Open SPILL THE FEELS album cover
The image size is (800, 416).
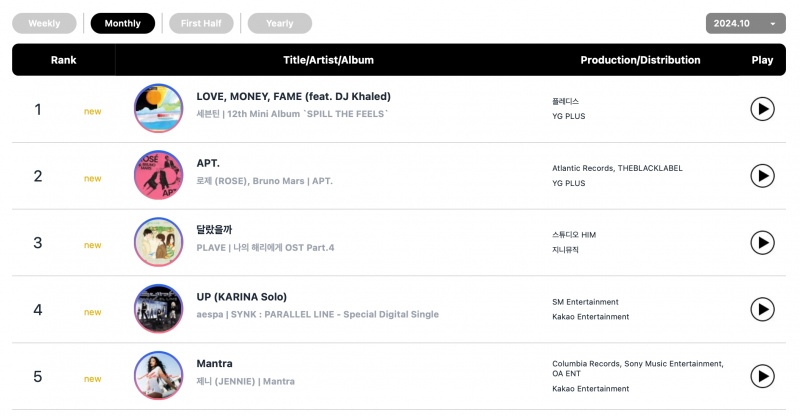point(158,109)
